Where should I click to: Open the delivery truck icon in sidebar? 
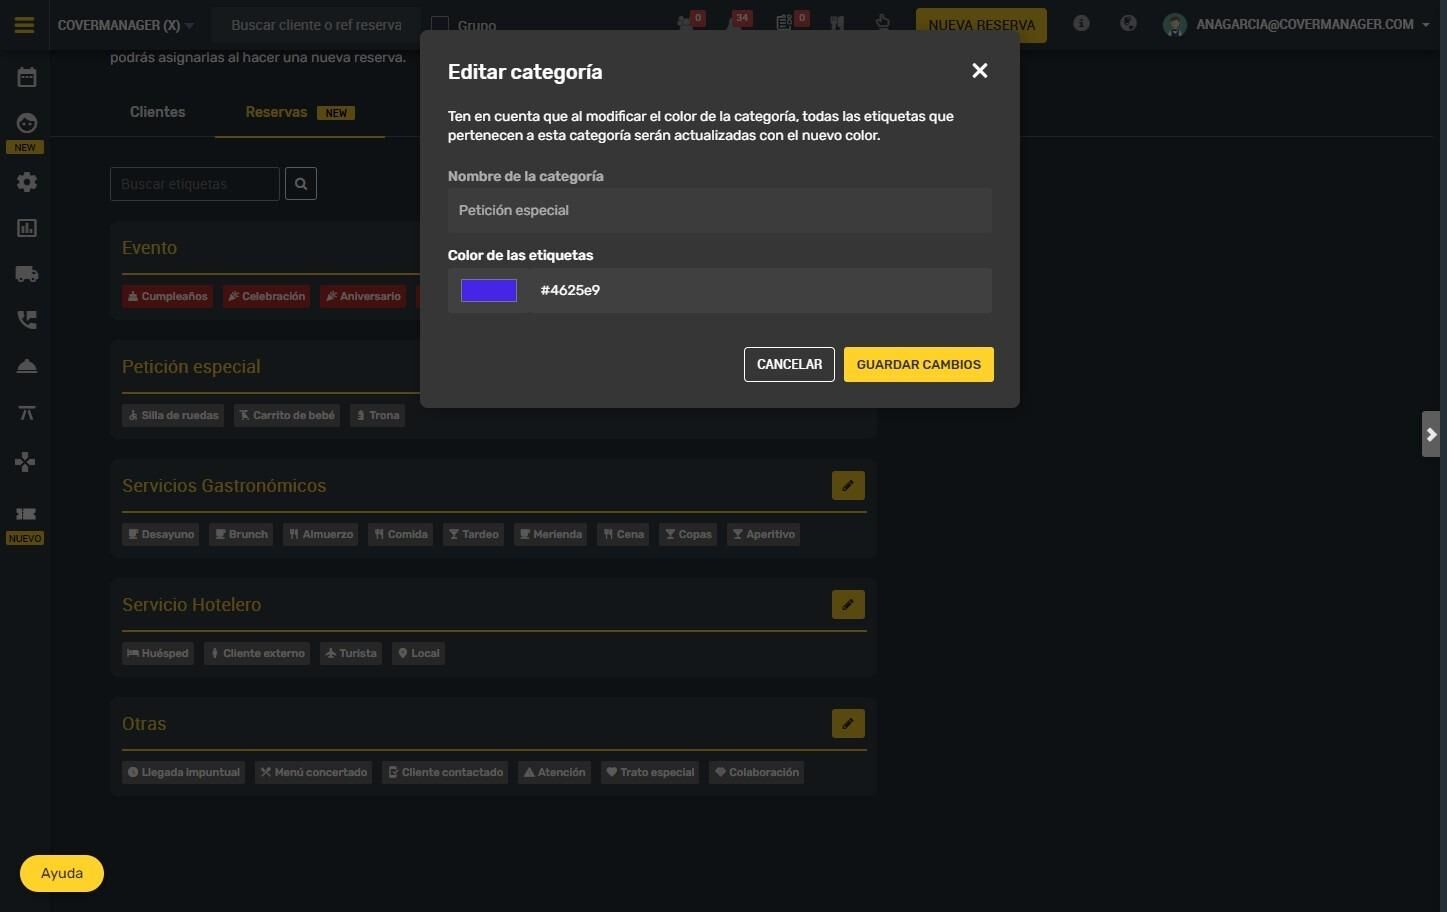(27, 274)
